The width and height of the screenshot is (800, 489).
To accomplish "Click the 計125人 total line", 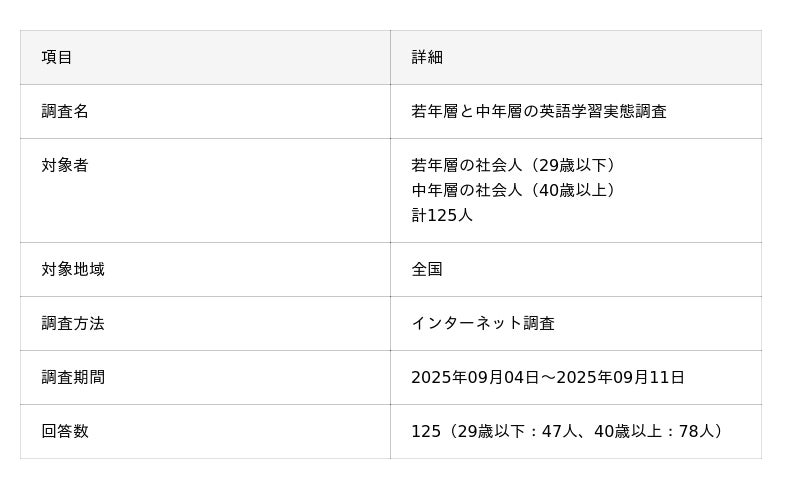I will coord(442,215).
